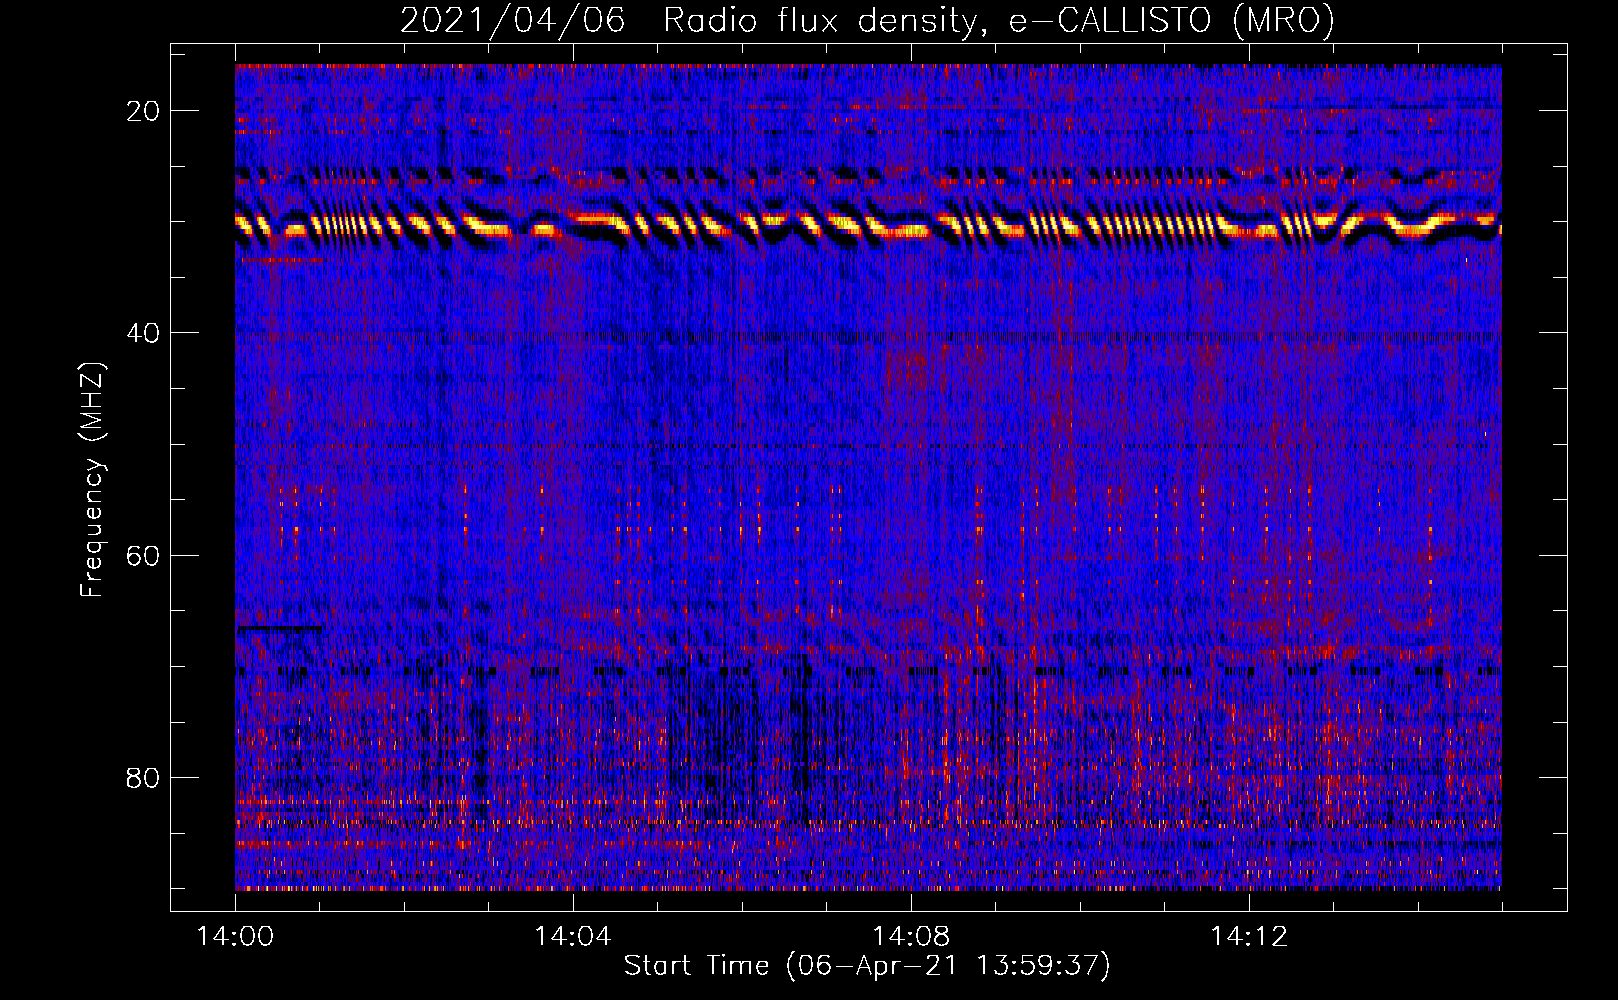Click the plot title "Radio flux density, e-CALLISTO (MRO)"

pos(999,20)
